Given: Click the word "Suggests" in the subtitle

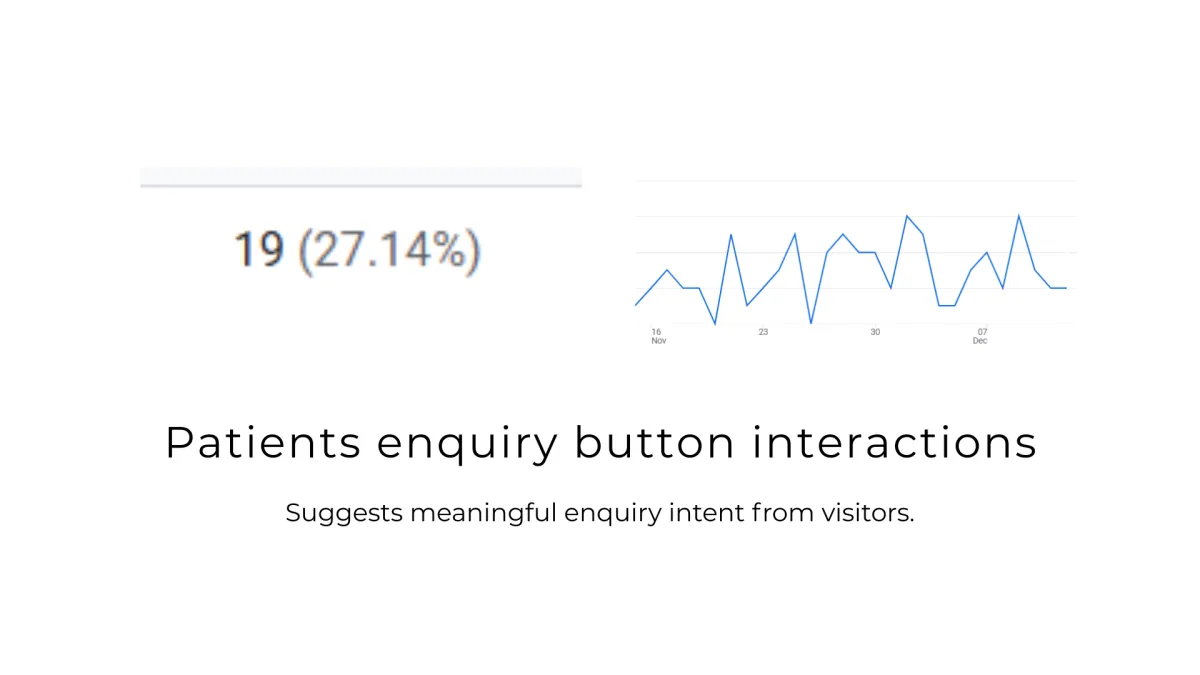Looking at the screenshot, I should point(345,514).
